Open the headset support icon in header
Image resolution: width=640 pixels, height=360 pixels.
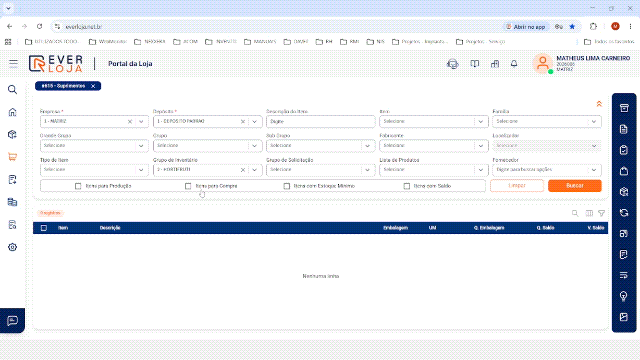click(x=453, y=64)
